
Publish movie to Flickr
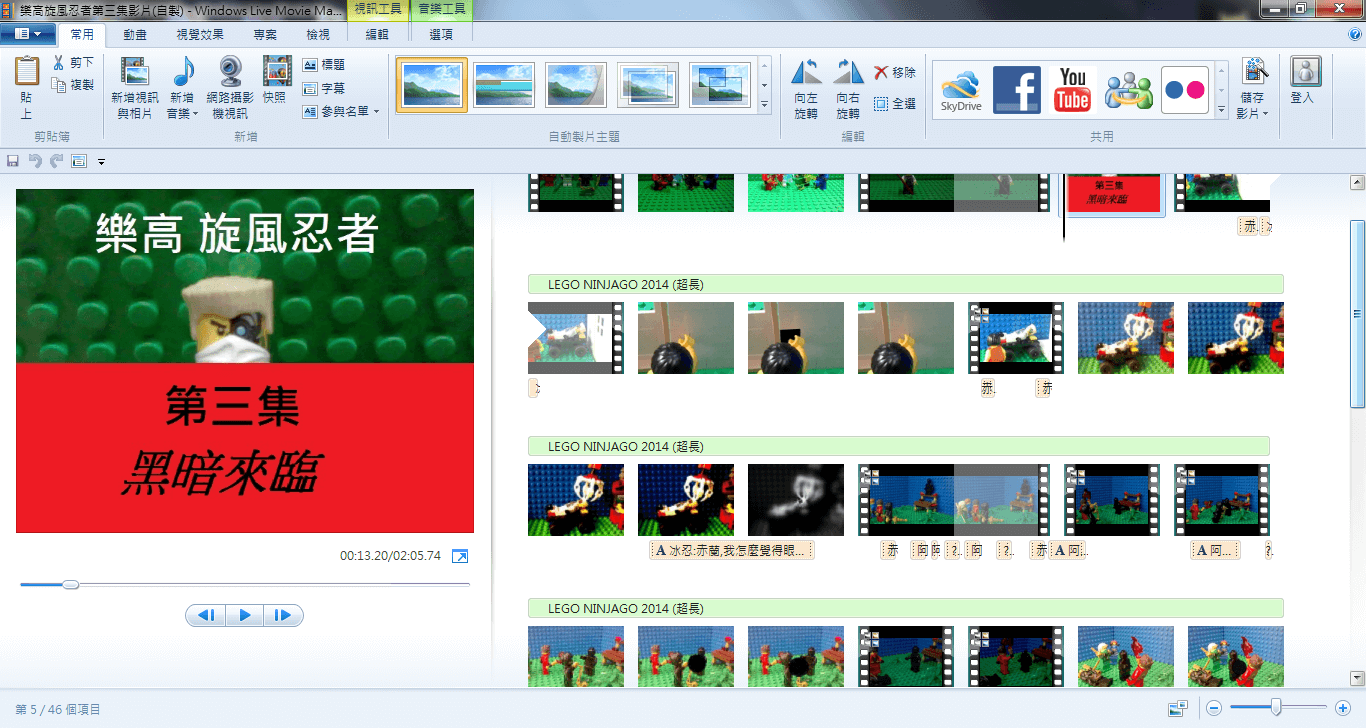coord(1185,90)
